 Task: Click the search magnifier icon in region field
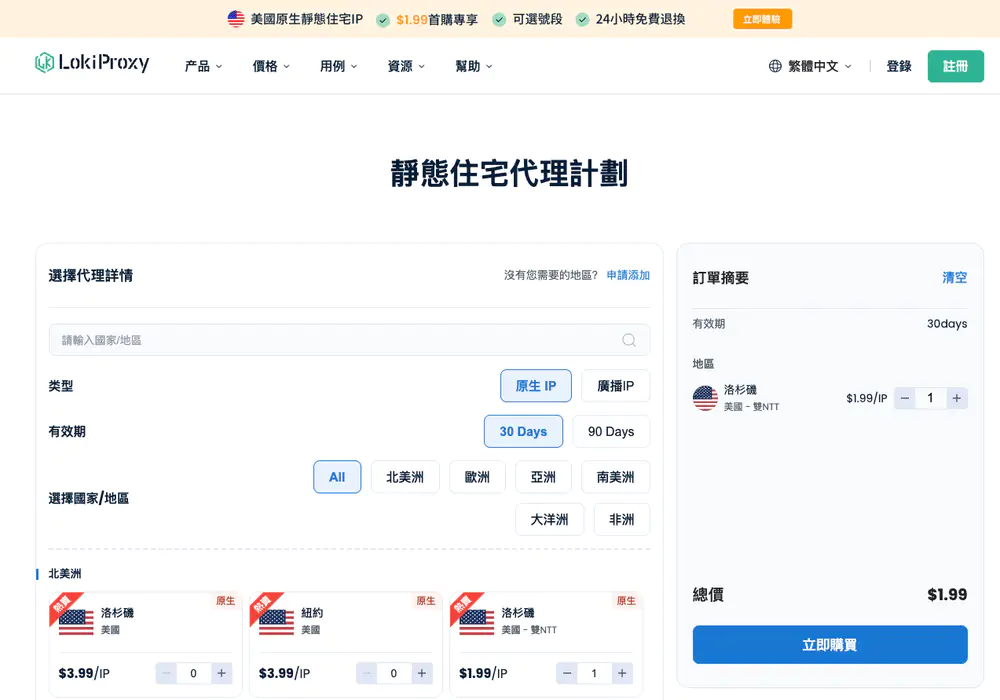click(x=629, y=340)
